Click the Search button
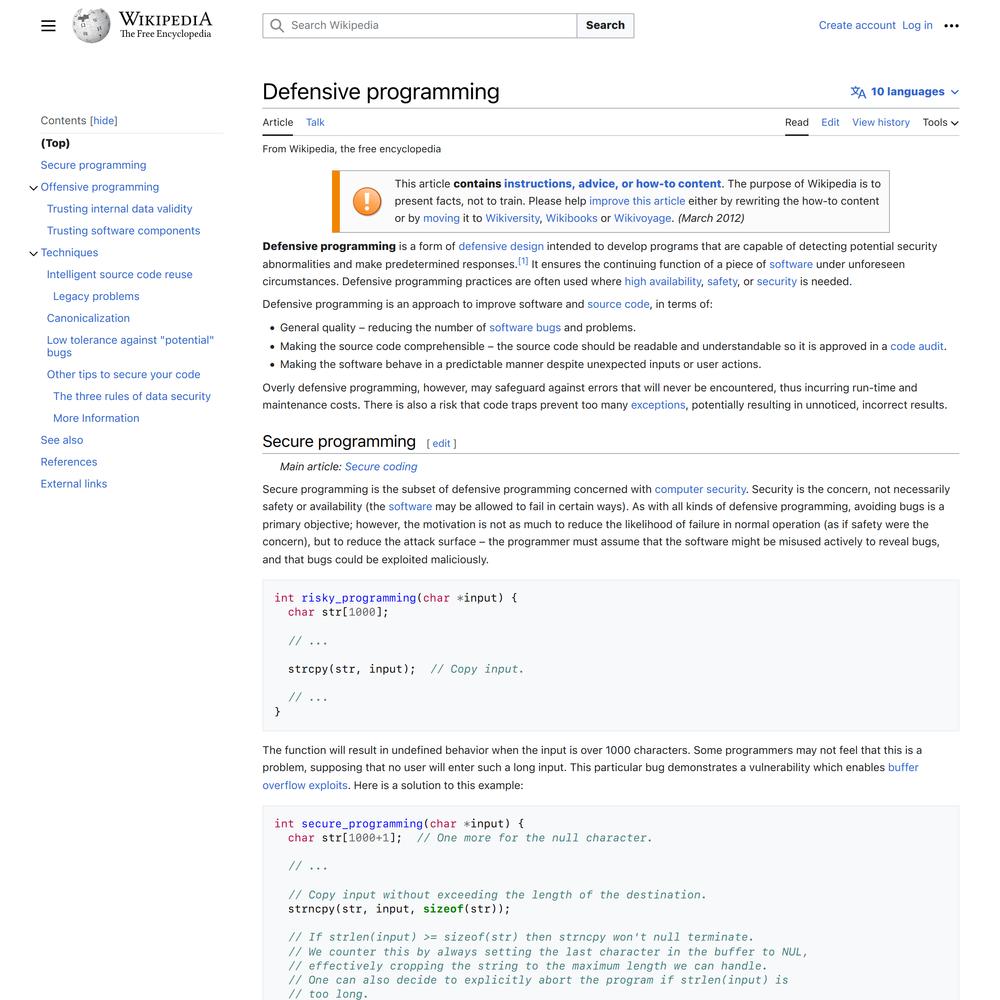Image resolution: width=1000 pixels, height=1000 pixels. click(605, 26)
